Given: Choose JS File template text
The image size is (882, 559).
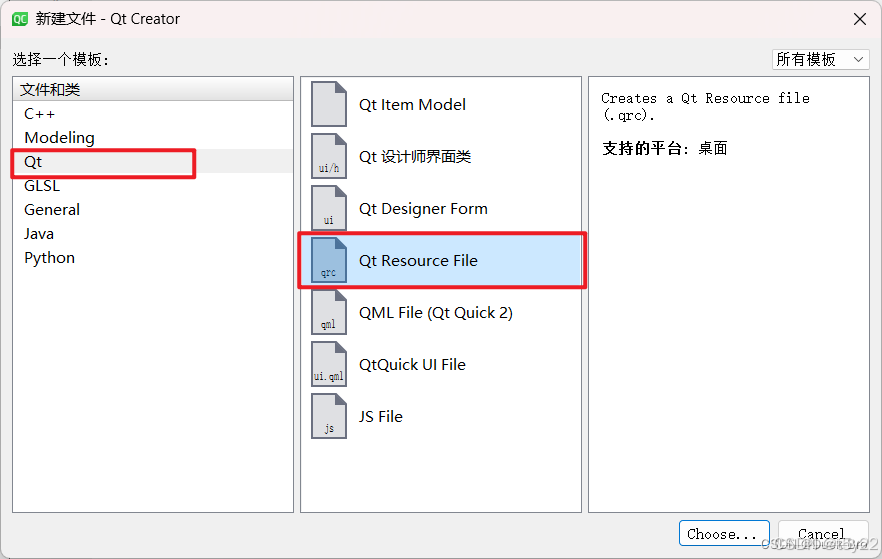Looking at the screenshot, I should [381, 417].
